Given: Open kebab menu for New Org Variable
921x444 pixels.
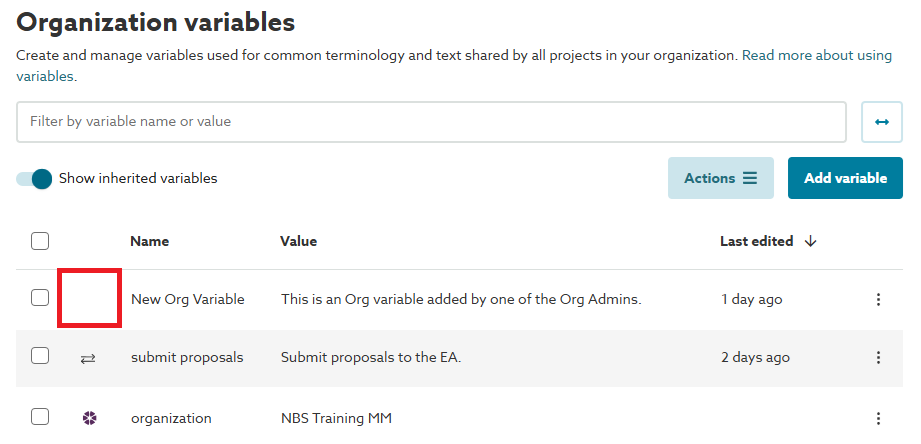Looking at the screenshot, I should click(x=878, y=299).
